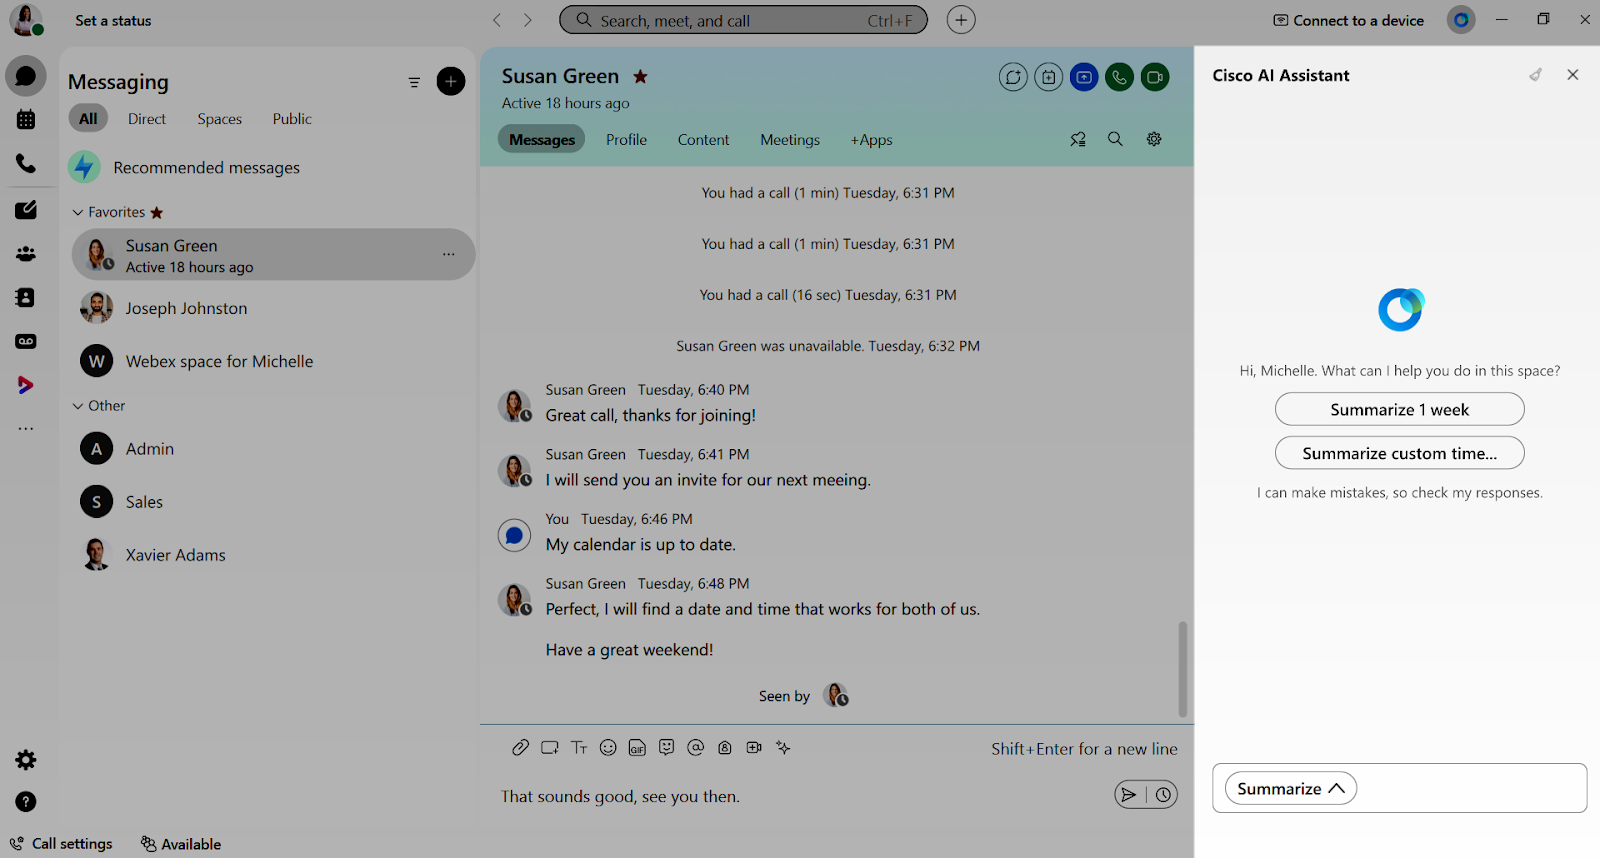
Task: Open Webex space for Michelle
Action: pos(273,361)
